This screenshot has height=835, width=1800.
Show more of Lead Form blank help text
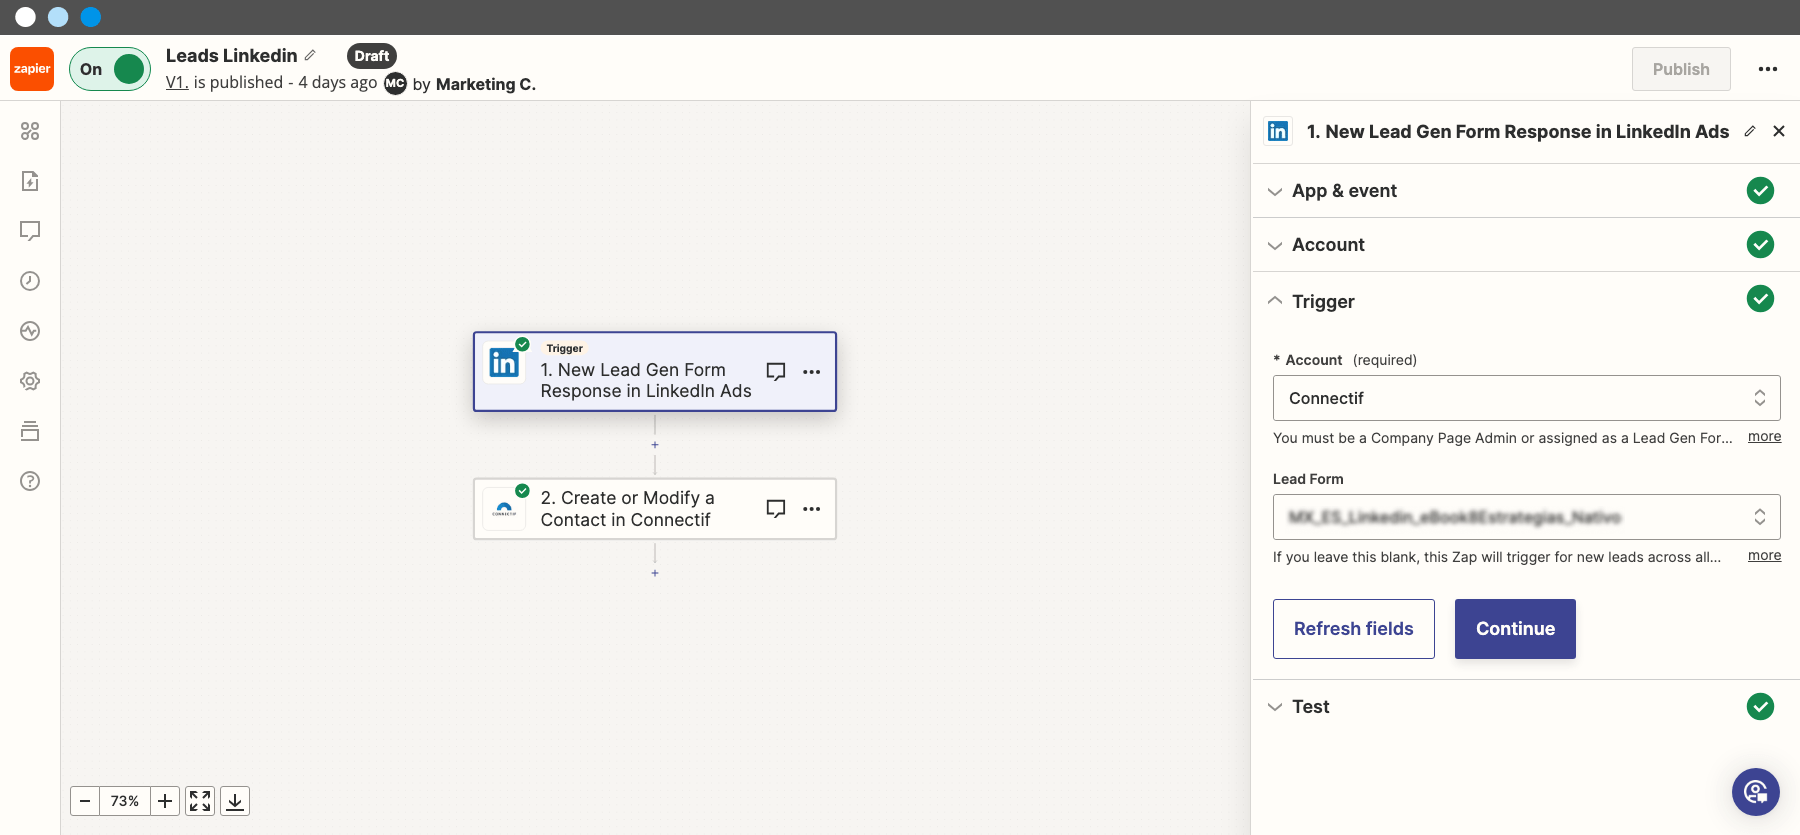(x=1764, y=556)
